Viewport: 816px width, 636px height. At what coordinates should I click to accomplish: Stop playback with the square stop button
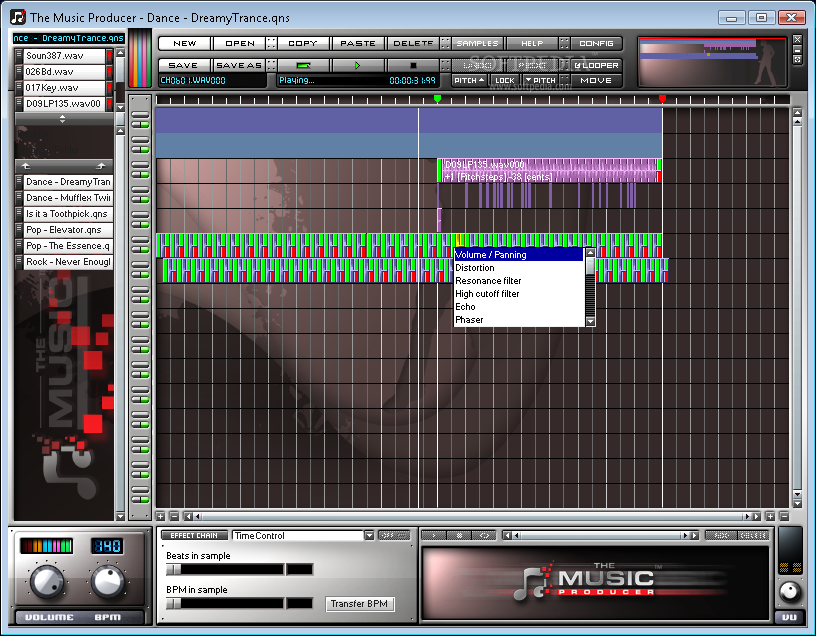coord(413,66)
